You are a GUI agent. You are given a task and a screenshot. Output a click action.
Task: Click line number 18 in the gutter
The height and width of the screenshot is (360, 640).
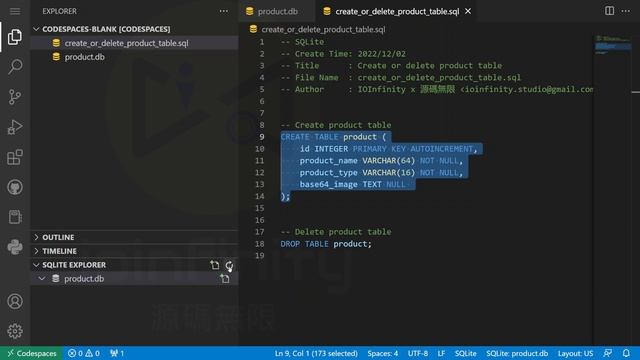[x=260, y=244]
